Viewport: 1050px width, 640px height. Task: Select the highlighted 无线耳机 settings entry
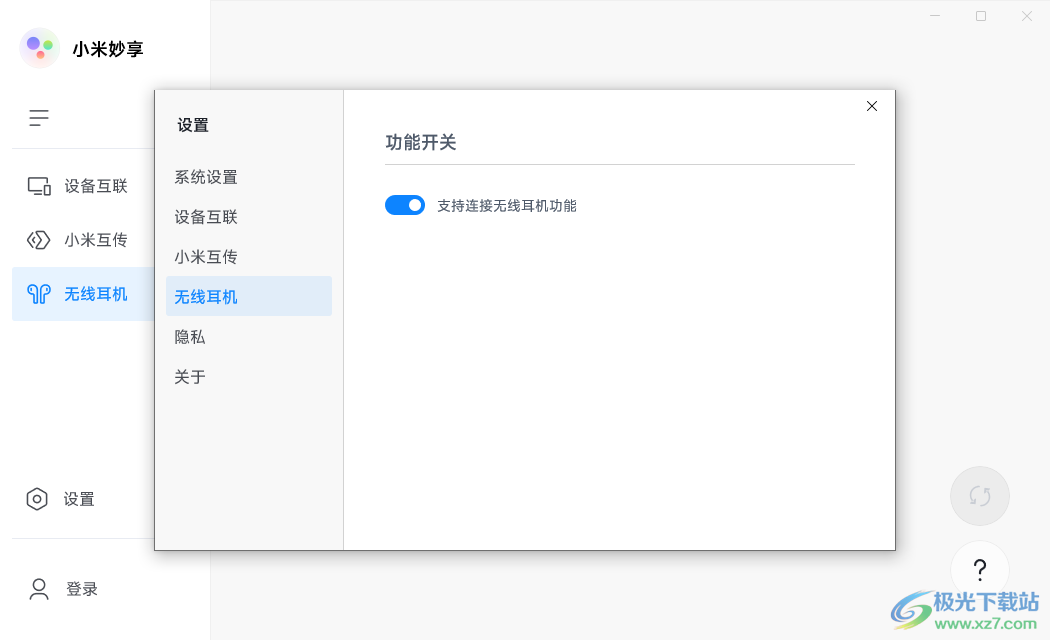(205, 297)
